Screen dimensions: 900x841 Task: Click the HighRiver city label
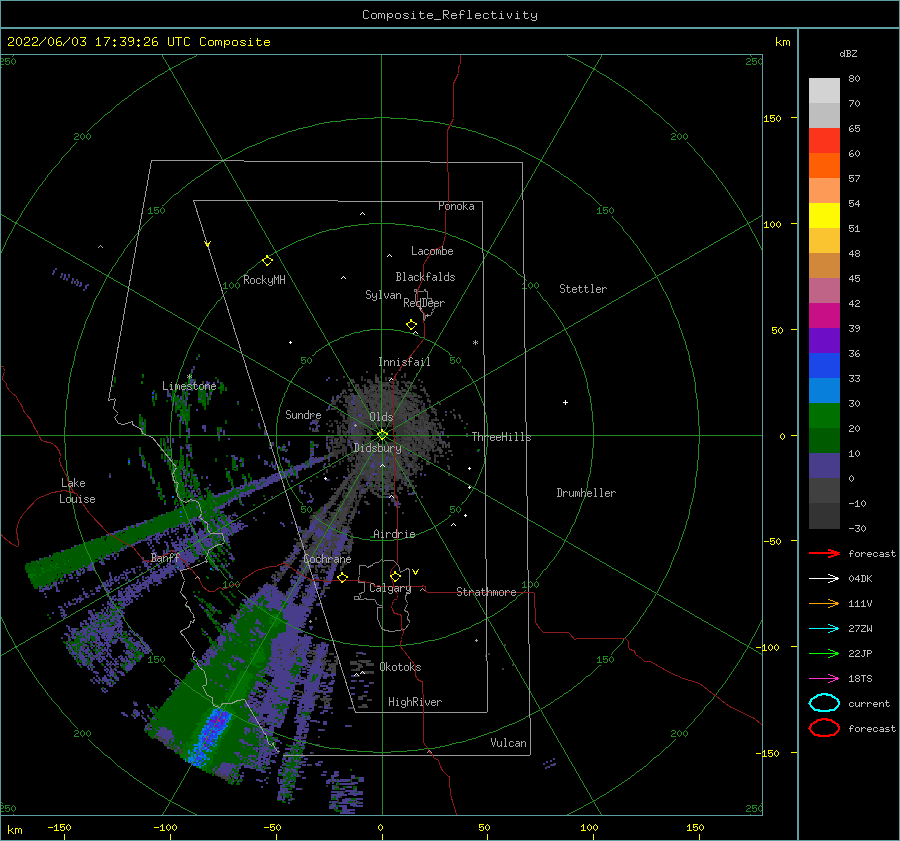415,702
